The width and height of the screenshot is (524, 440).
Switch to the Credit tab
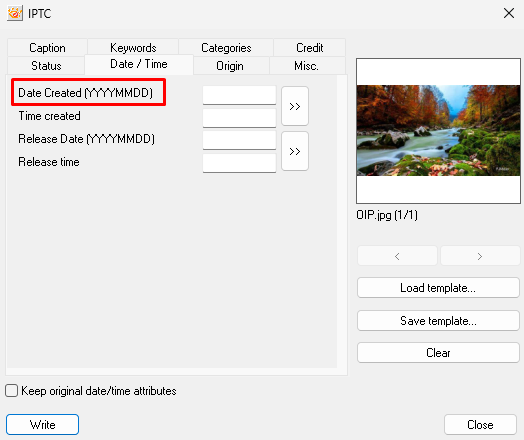[309, 48]
